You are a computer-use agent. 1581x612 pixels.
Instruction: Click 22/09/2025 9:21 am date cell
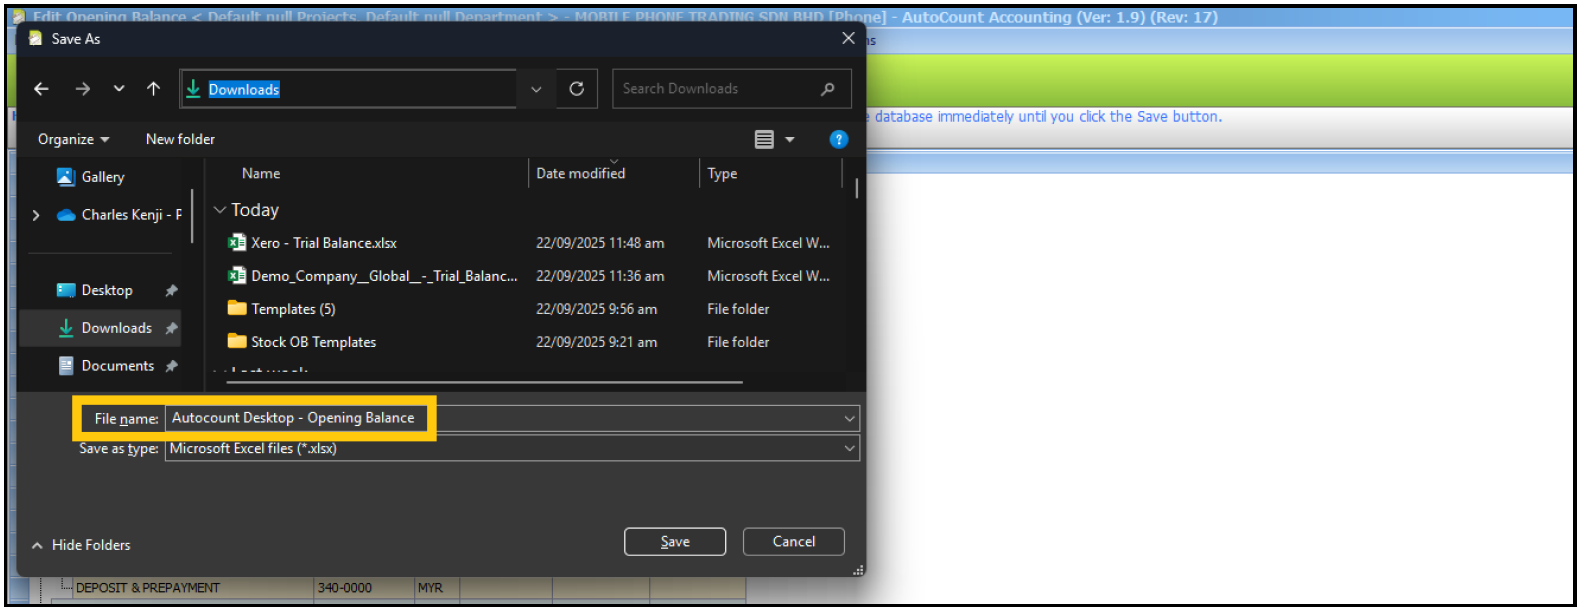point(596,342)
